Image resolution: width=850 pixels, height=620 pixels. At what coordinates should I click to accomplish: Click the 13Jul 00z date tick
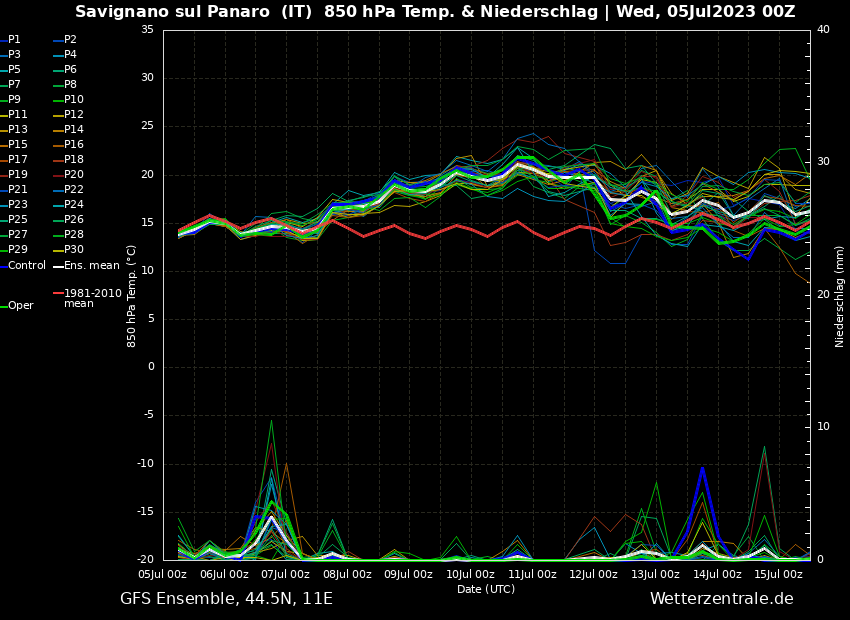[655, 574]
